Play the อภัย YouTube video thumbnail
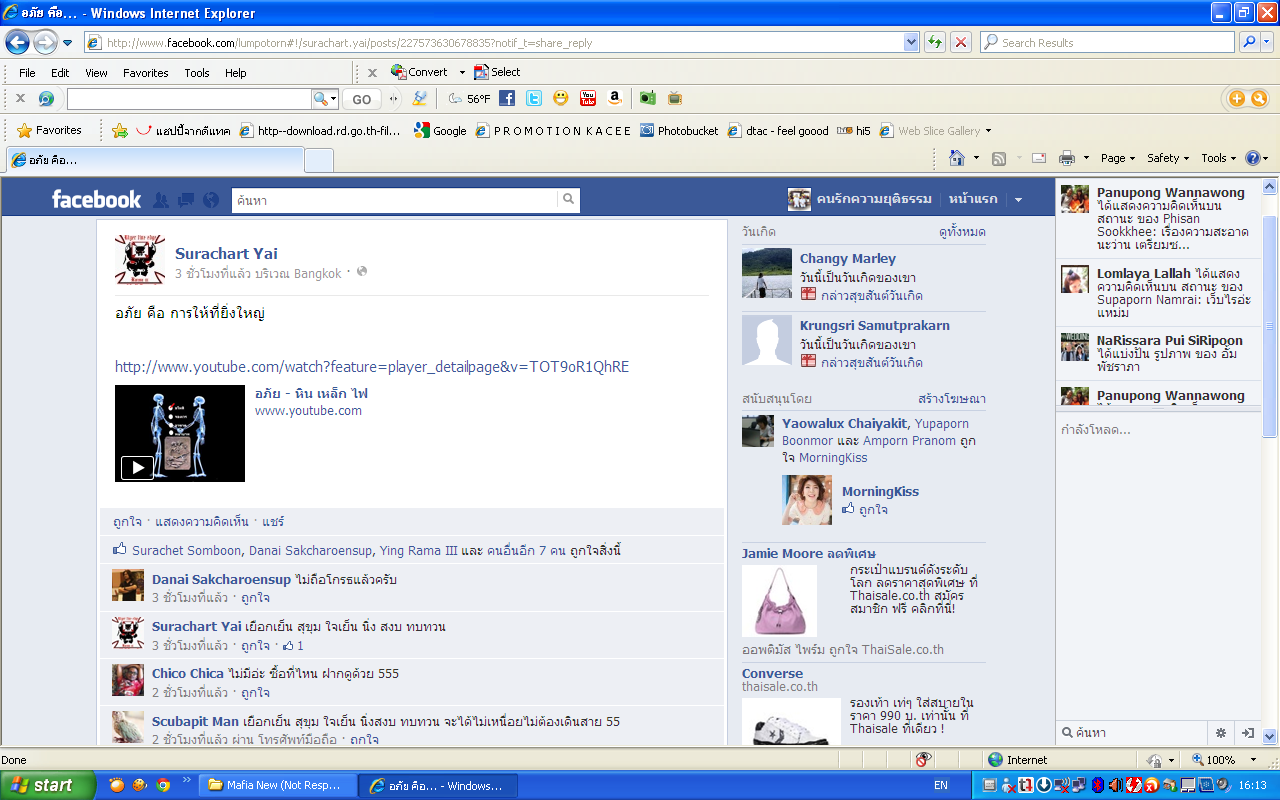This screenshot has height=800, width=1280. coord(180,433)
